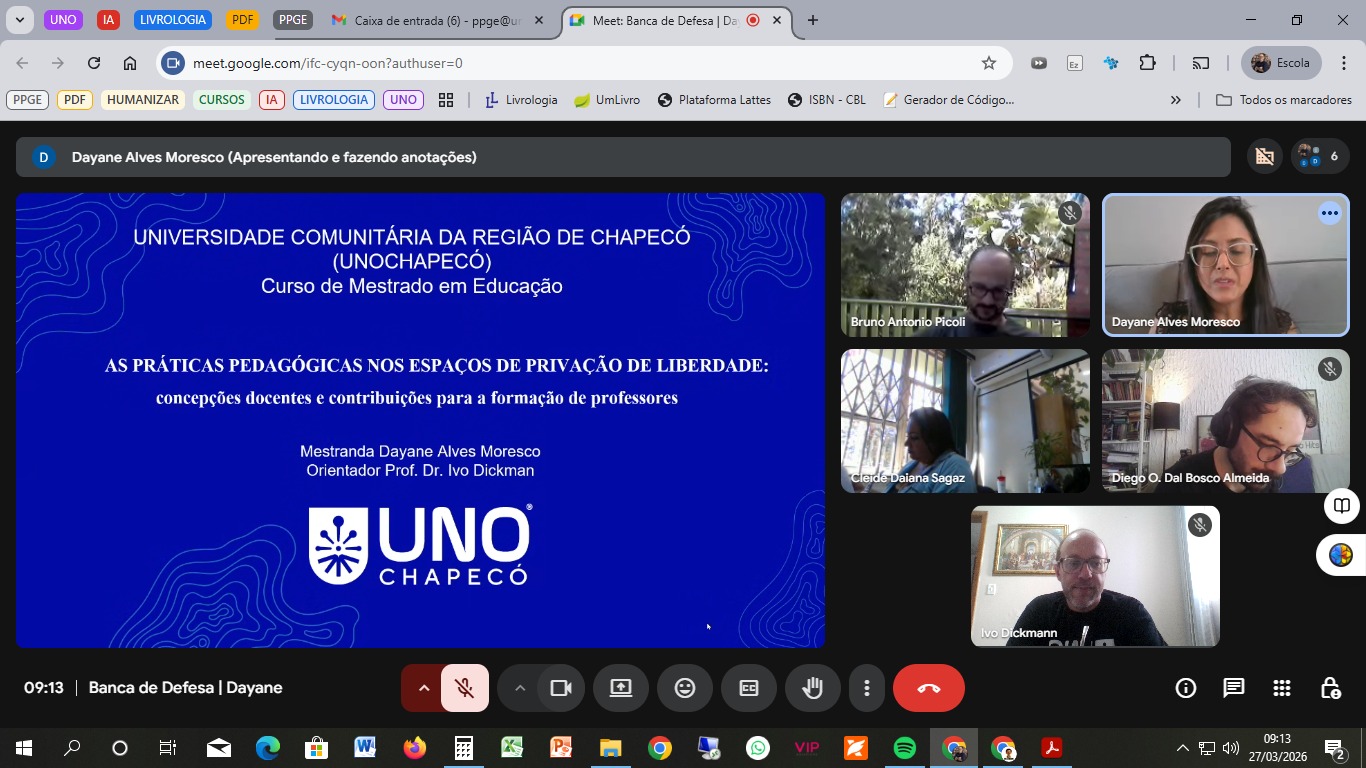Screen dimensions: 1366x768
Task: Open the chat panel icon
Action: click(x=1234, y=688)
